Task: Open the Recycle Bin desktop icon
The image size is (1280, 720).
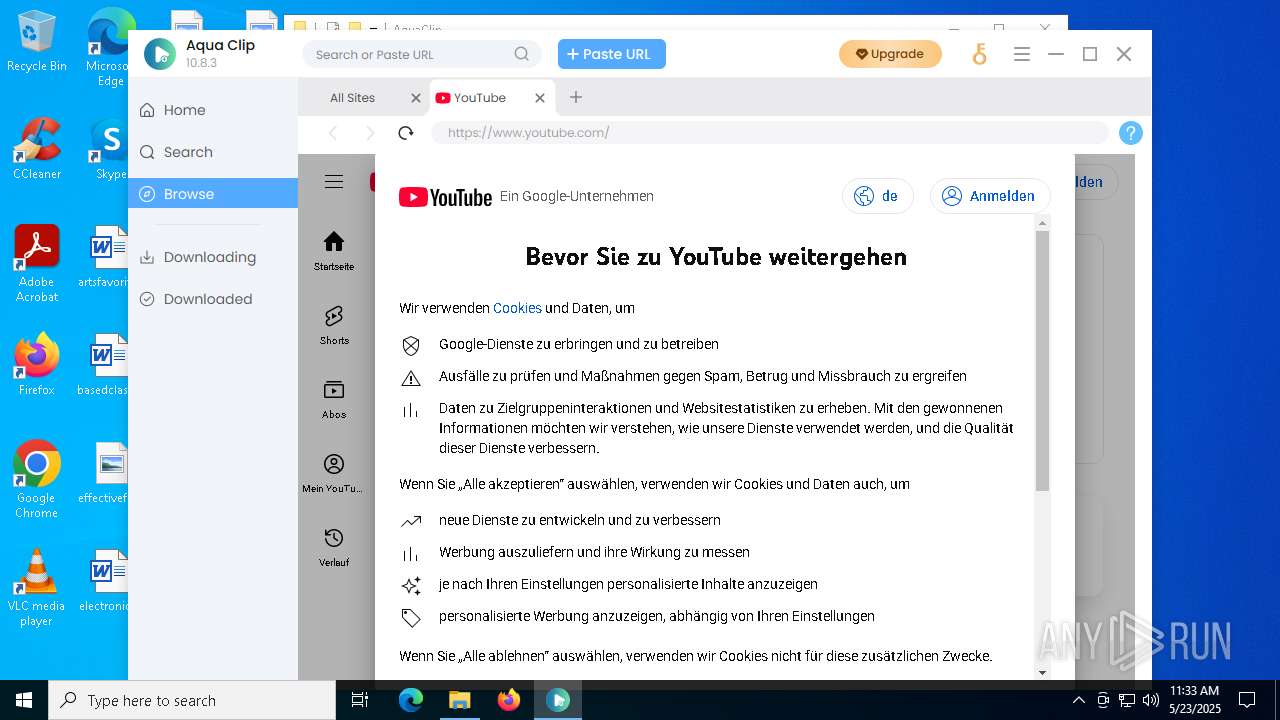Action: (x=37, y=42)
